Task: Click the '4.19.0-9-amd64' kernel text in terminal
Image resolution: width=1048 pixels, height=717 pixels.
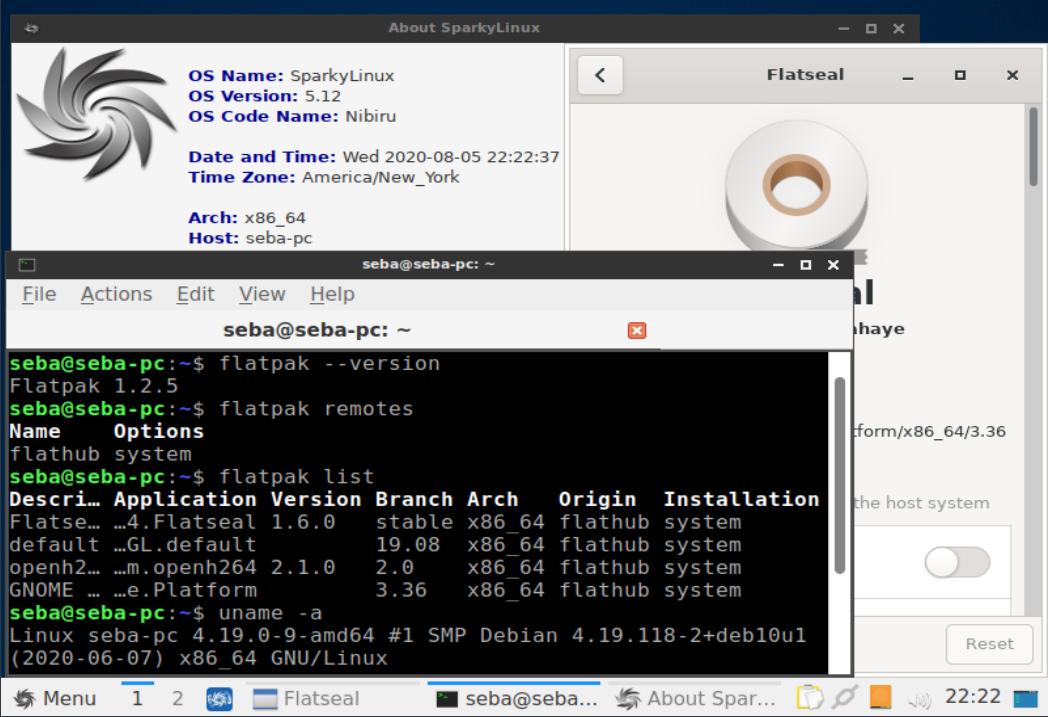Action: pos(283,635)
